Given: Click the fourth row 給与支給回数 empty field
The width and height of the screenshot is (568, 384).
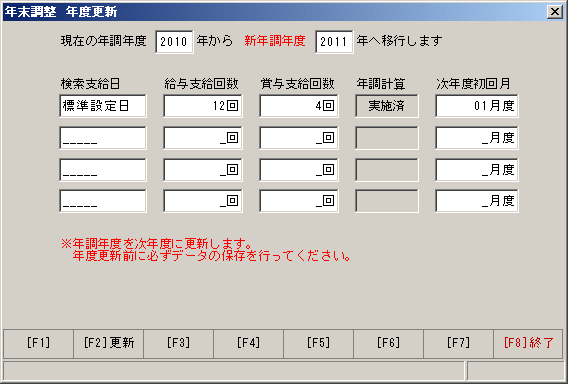Looking at the screenshot, I should pos(203,201).
